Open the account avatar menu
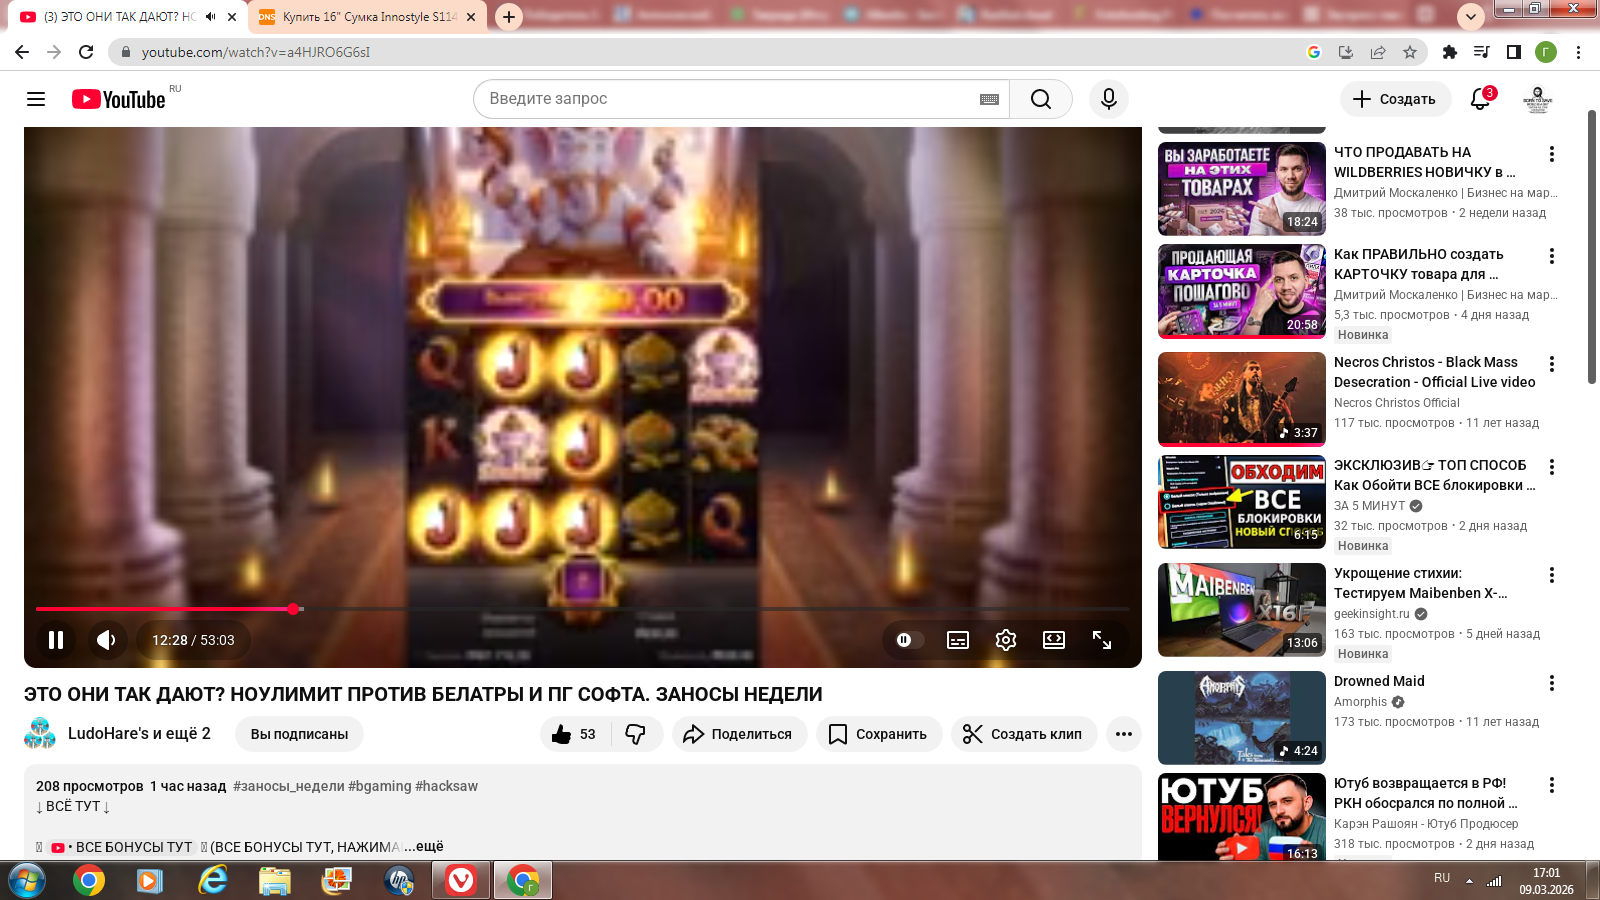This screenshot has height=900, width=1600. tap(1538, 99)
